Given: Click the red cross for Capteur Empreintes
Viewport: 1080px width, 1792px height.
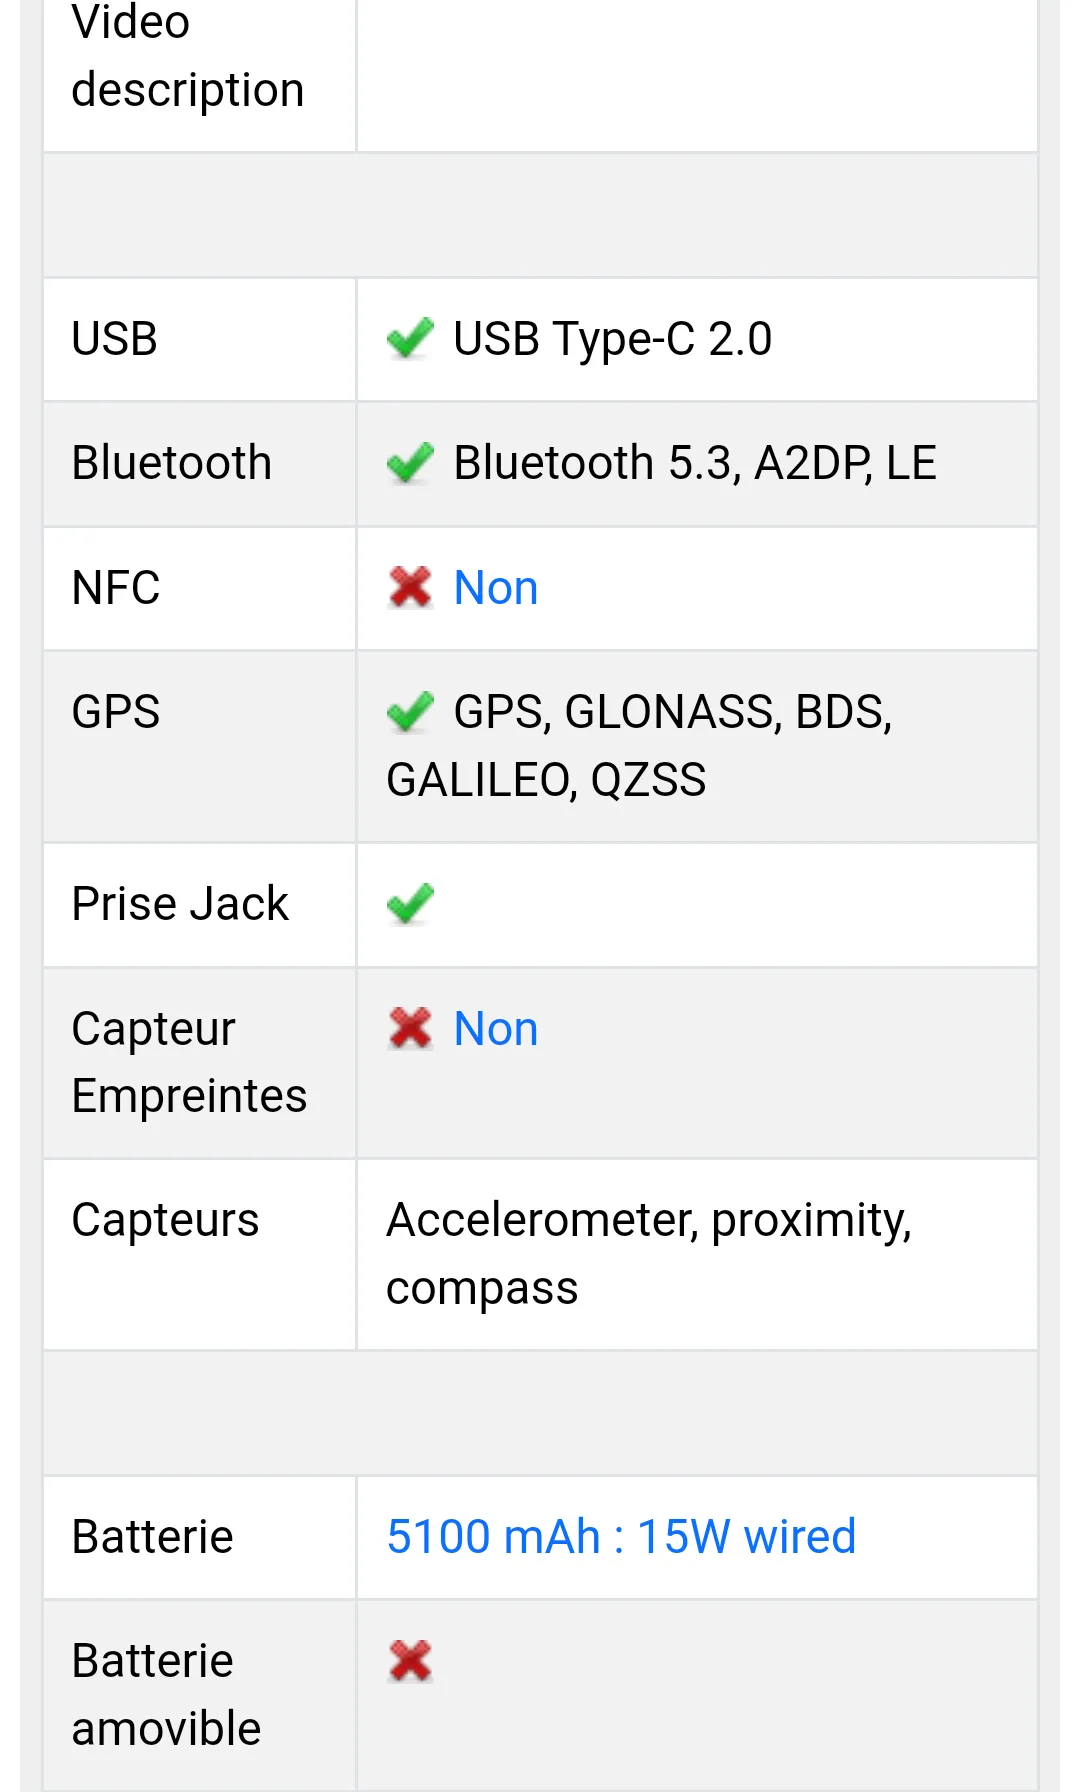Looking at the screenshot, I should coord(410,1028).
